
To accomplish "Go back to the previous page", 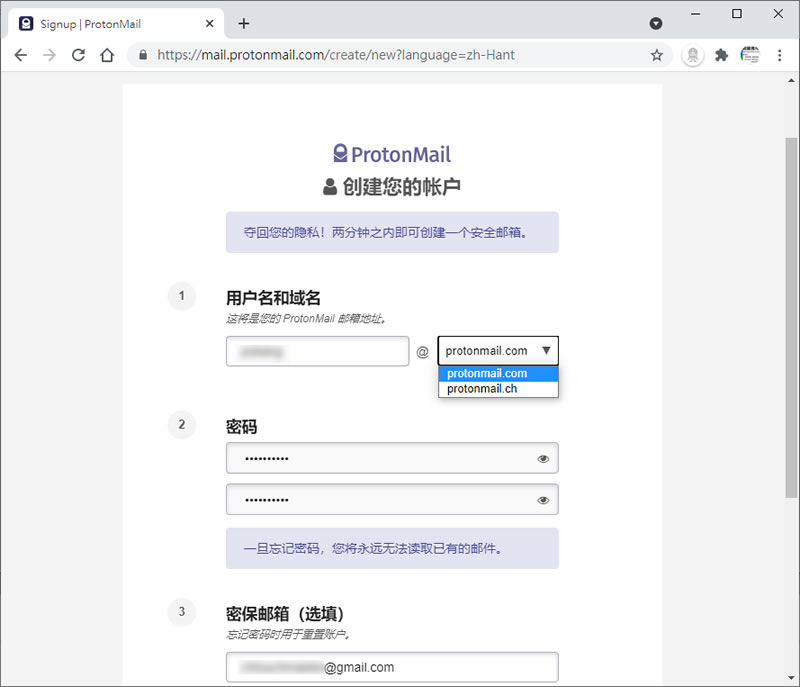I will coord(20,55).
